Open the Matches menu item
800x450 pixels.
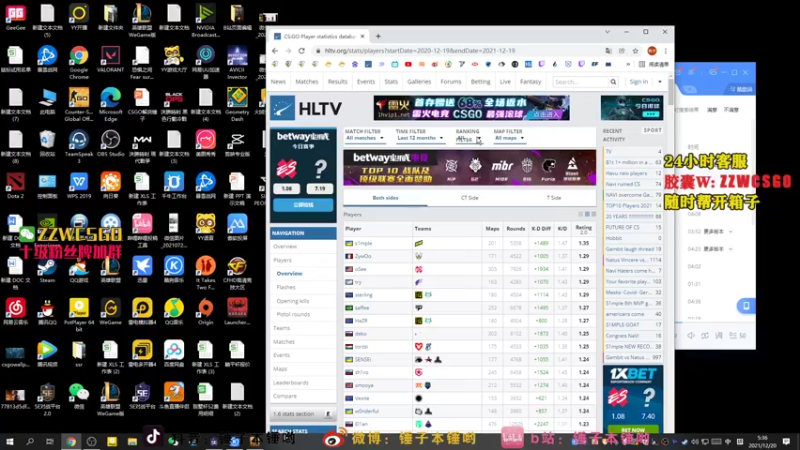[x=307, y=82]
